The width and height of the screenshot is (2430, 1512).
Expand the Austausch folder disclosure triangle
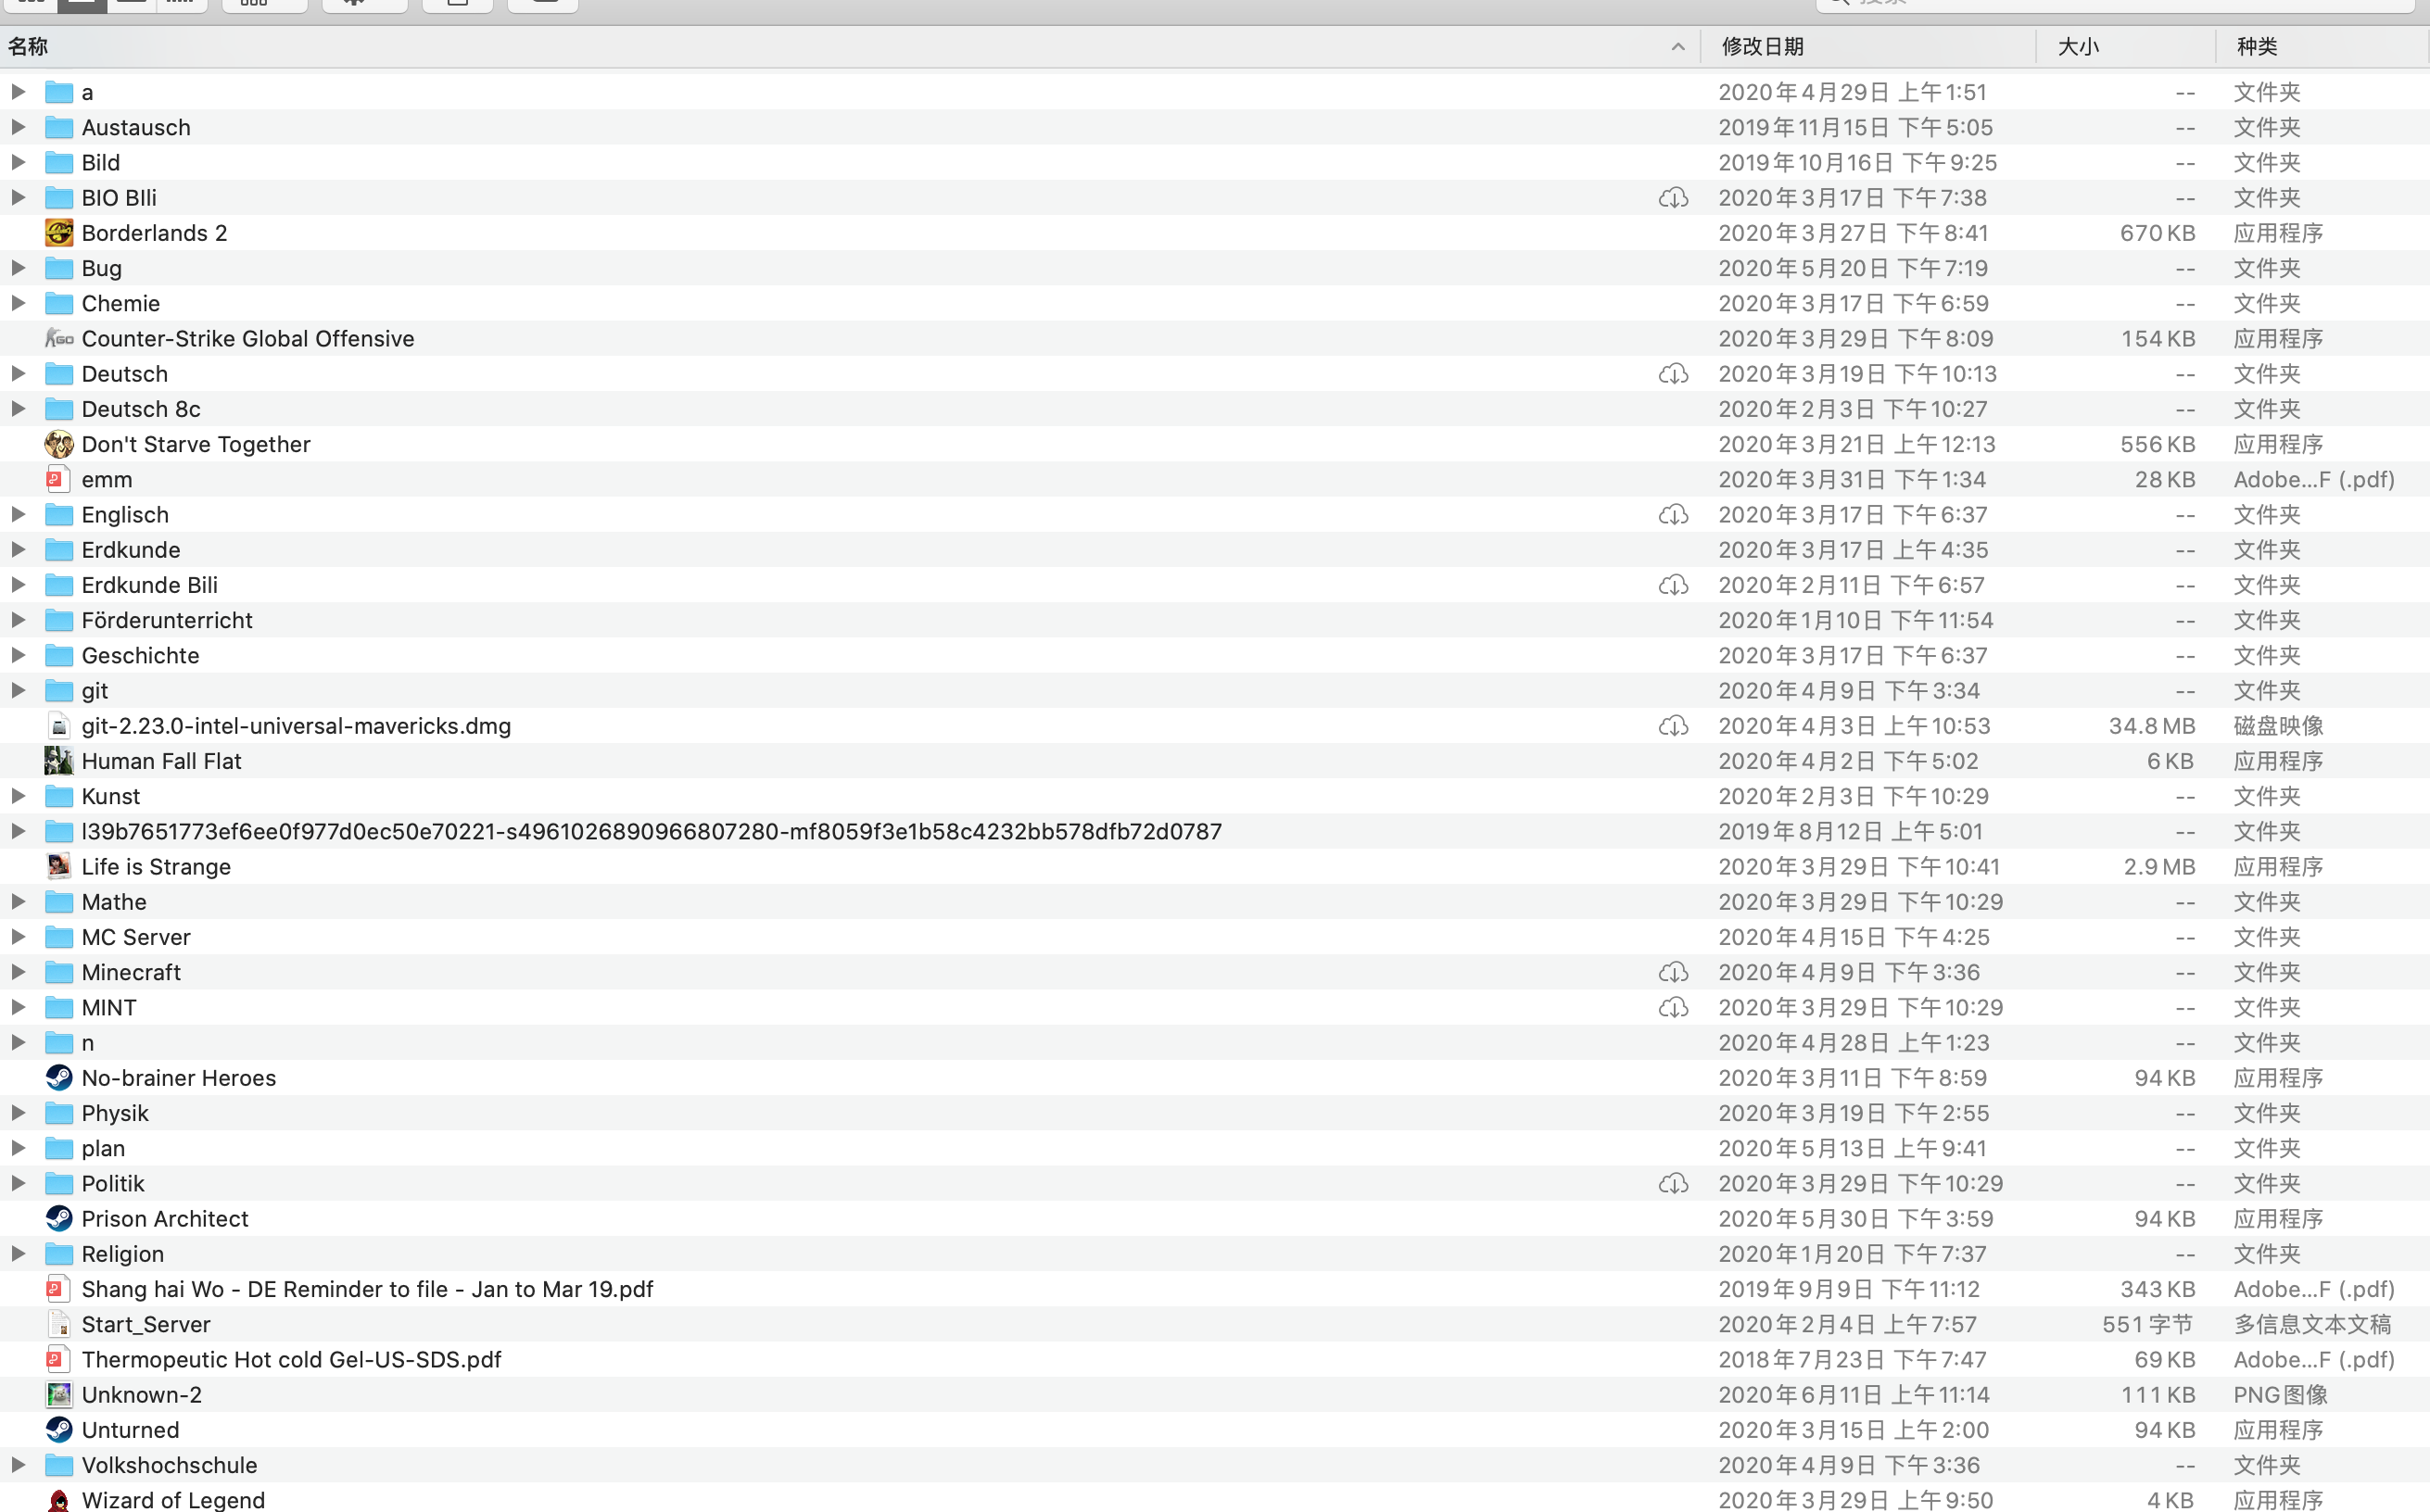click(x=18, y=127)
